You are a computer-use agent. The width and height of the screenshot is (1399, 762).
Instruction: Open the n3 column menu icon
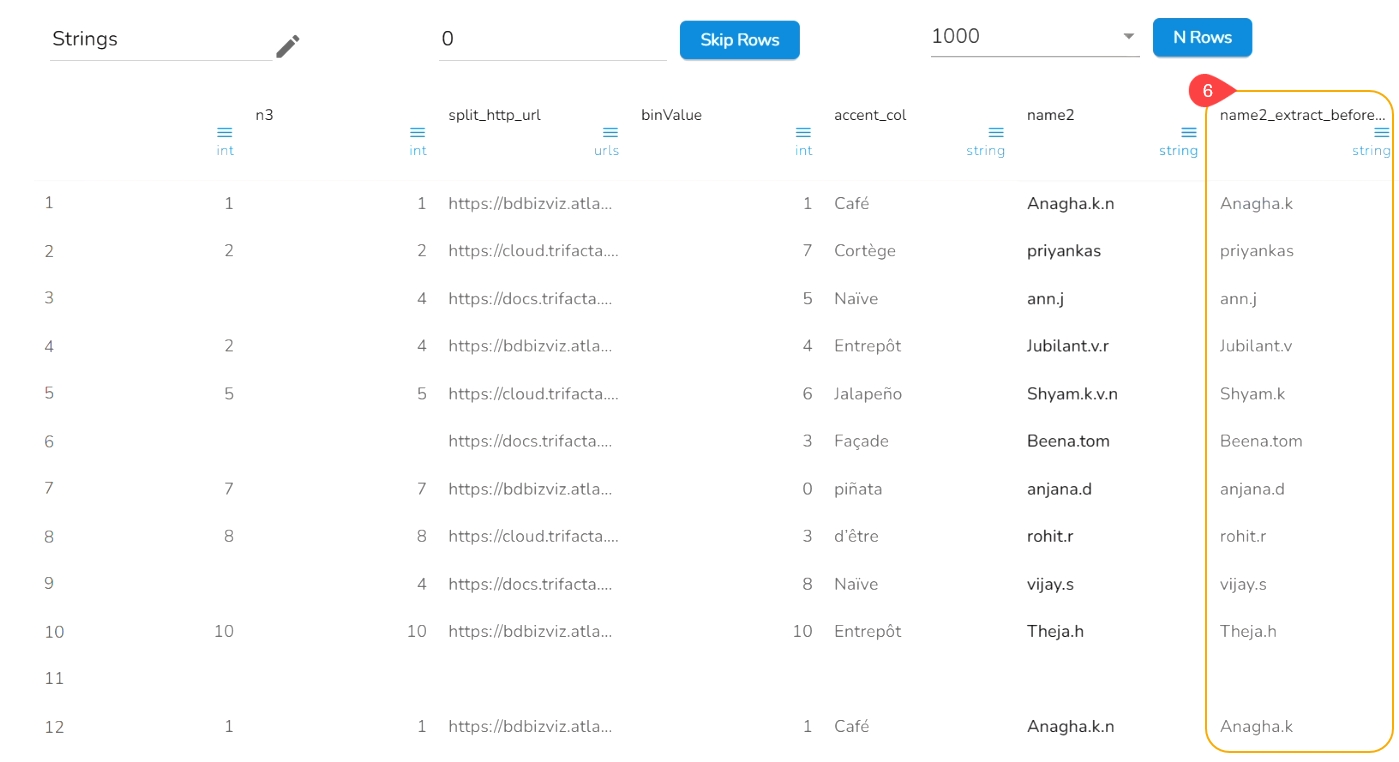(418, 133)
